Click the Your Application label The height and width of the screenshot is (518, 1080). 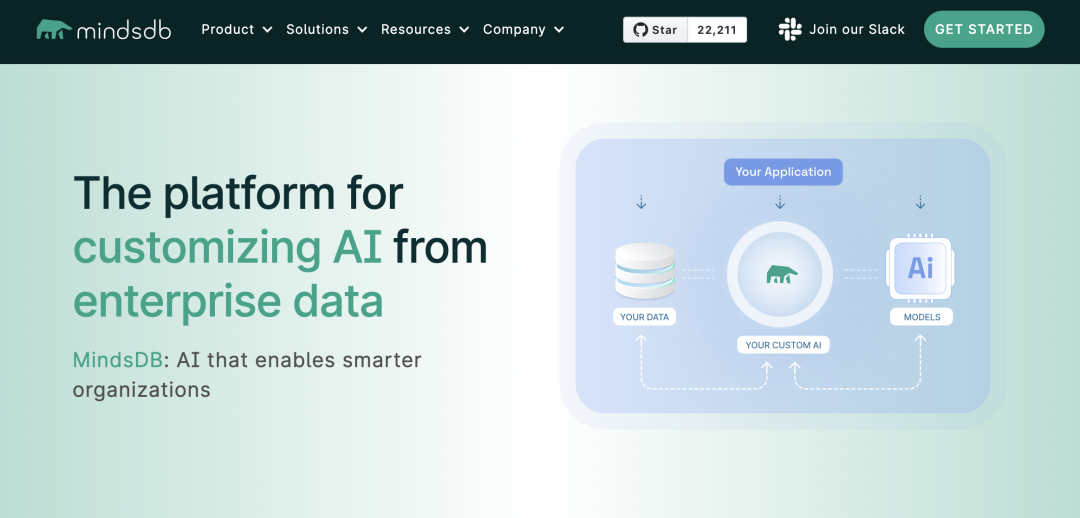783,172
